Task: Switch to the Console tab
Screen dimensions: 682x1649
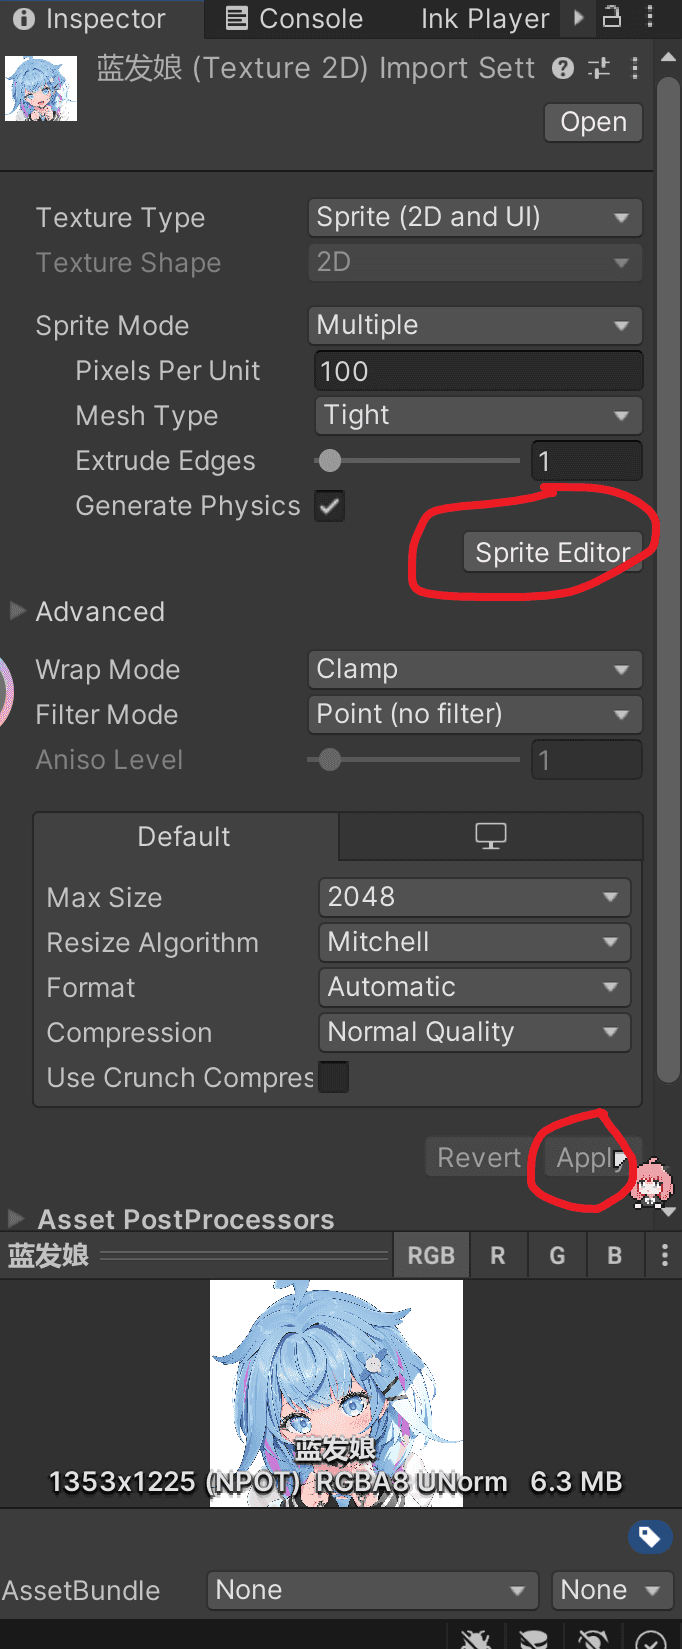Action: (294, 18)
